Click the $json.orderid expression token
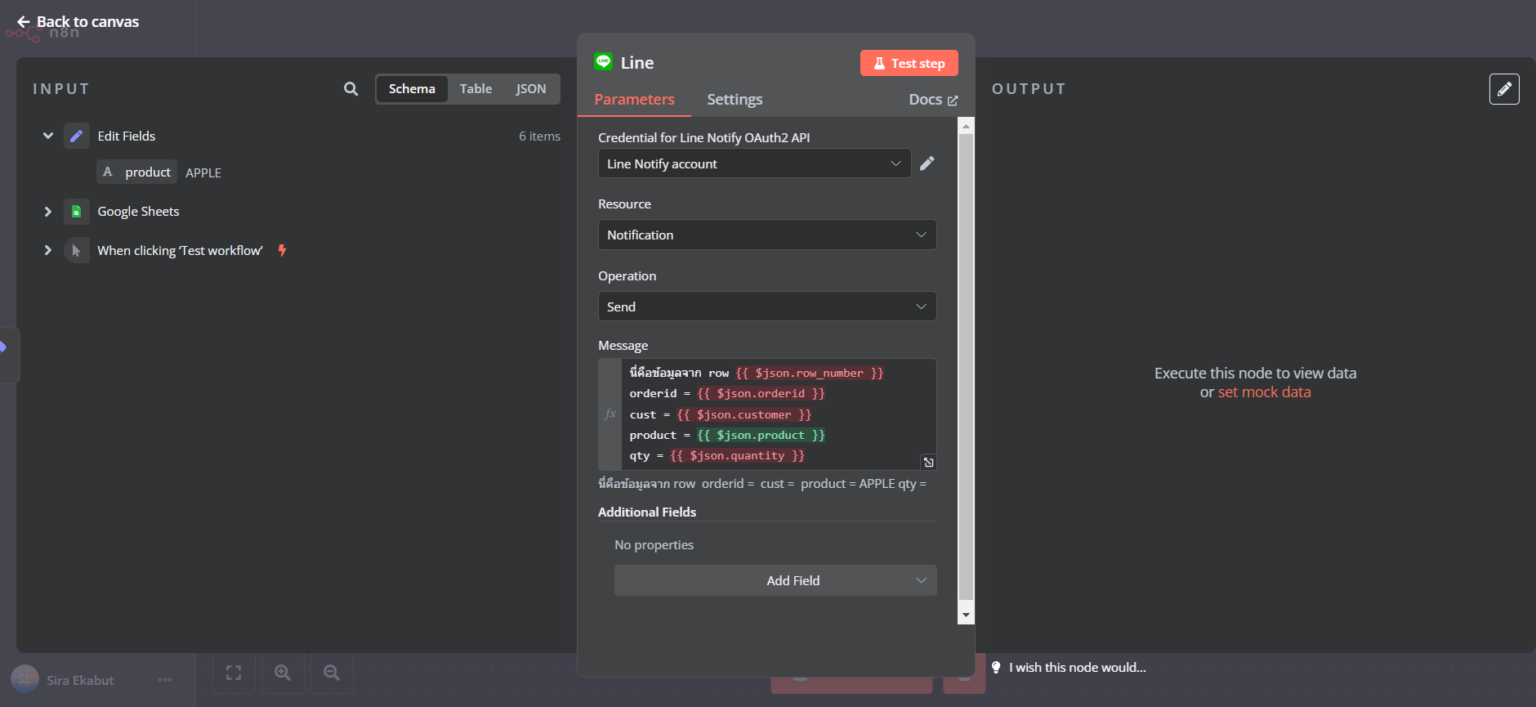This screenshot has height=707, width=1536. coord(762,394)
